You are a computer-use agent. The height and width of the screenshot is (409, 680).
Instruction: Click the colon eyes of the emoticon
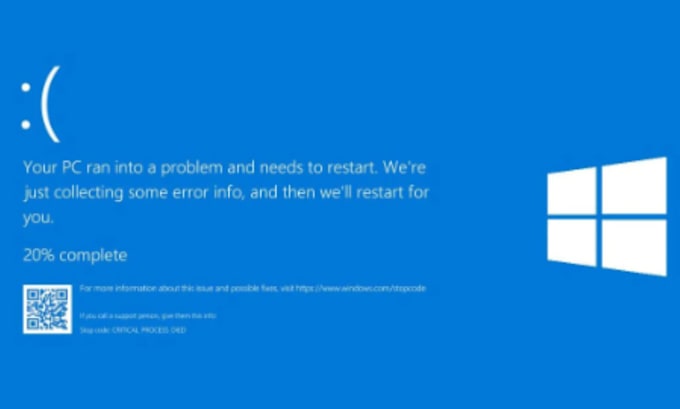26,106
